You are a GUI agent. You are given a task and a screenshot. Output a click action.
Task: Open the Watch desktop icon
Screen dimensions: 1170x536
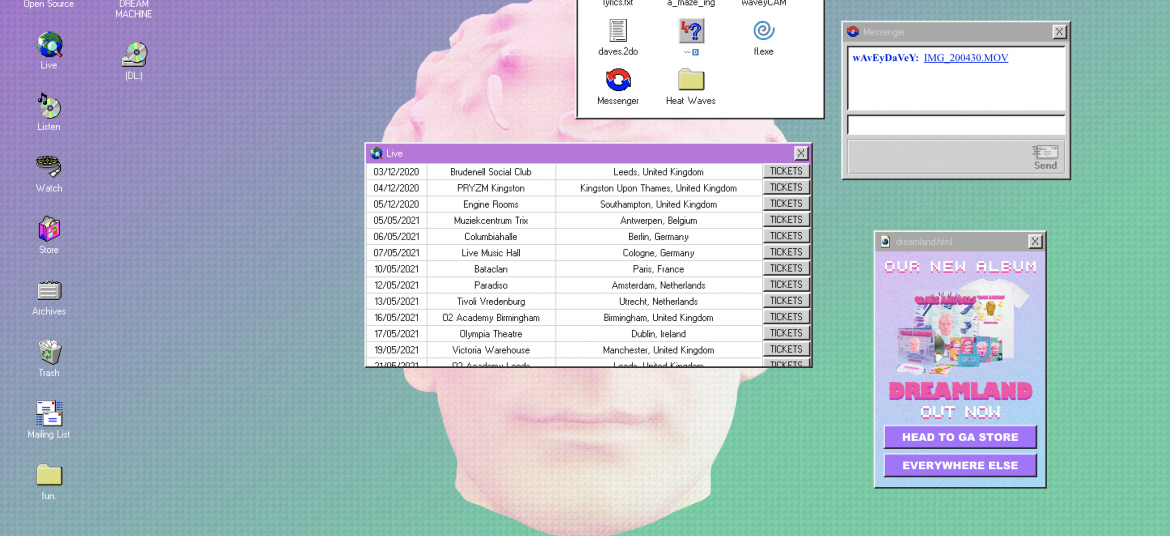(x=49, y=168)
